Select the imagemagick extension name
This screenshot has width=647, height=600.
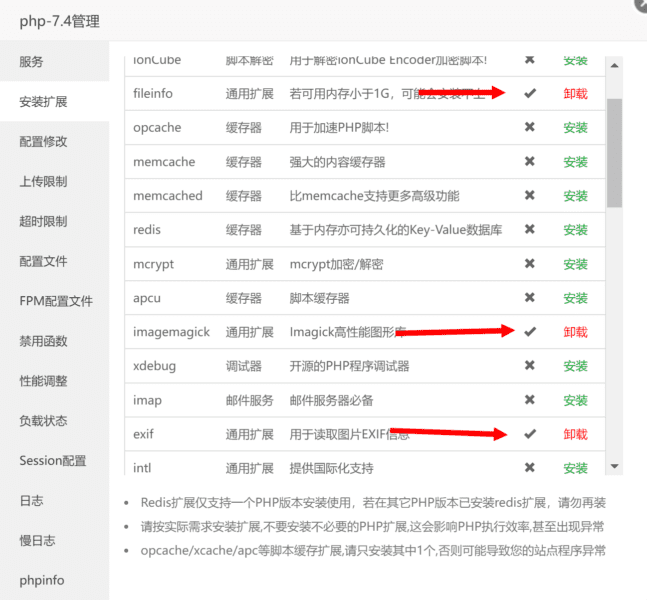point(171,332)
